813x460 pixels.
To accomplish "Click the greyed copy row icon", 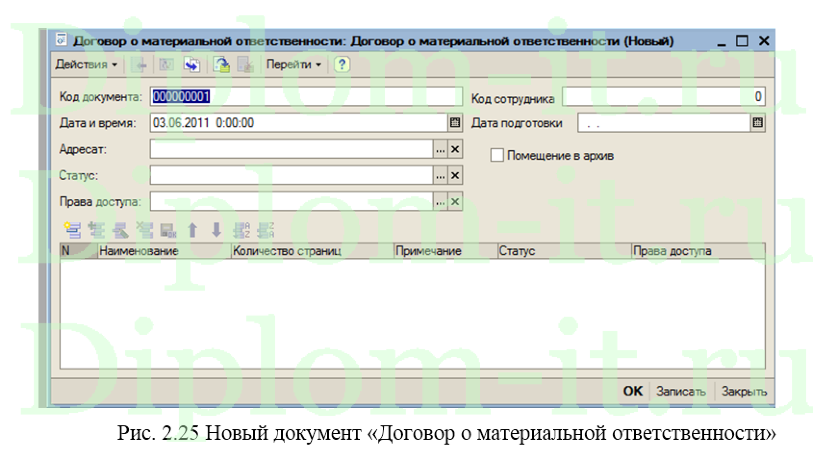I will point(96,230).
